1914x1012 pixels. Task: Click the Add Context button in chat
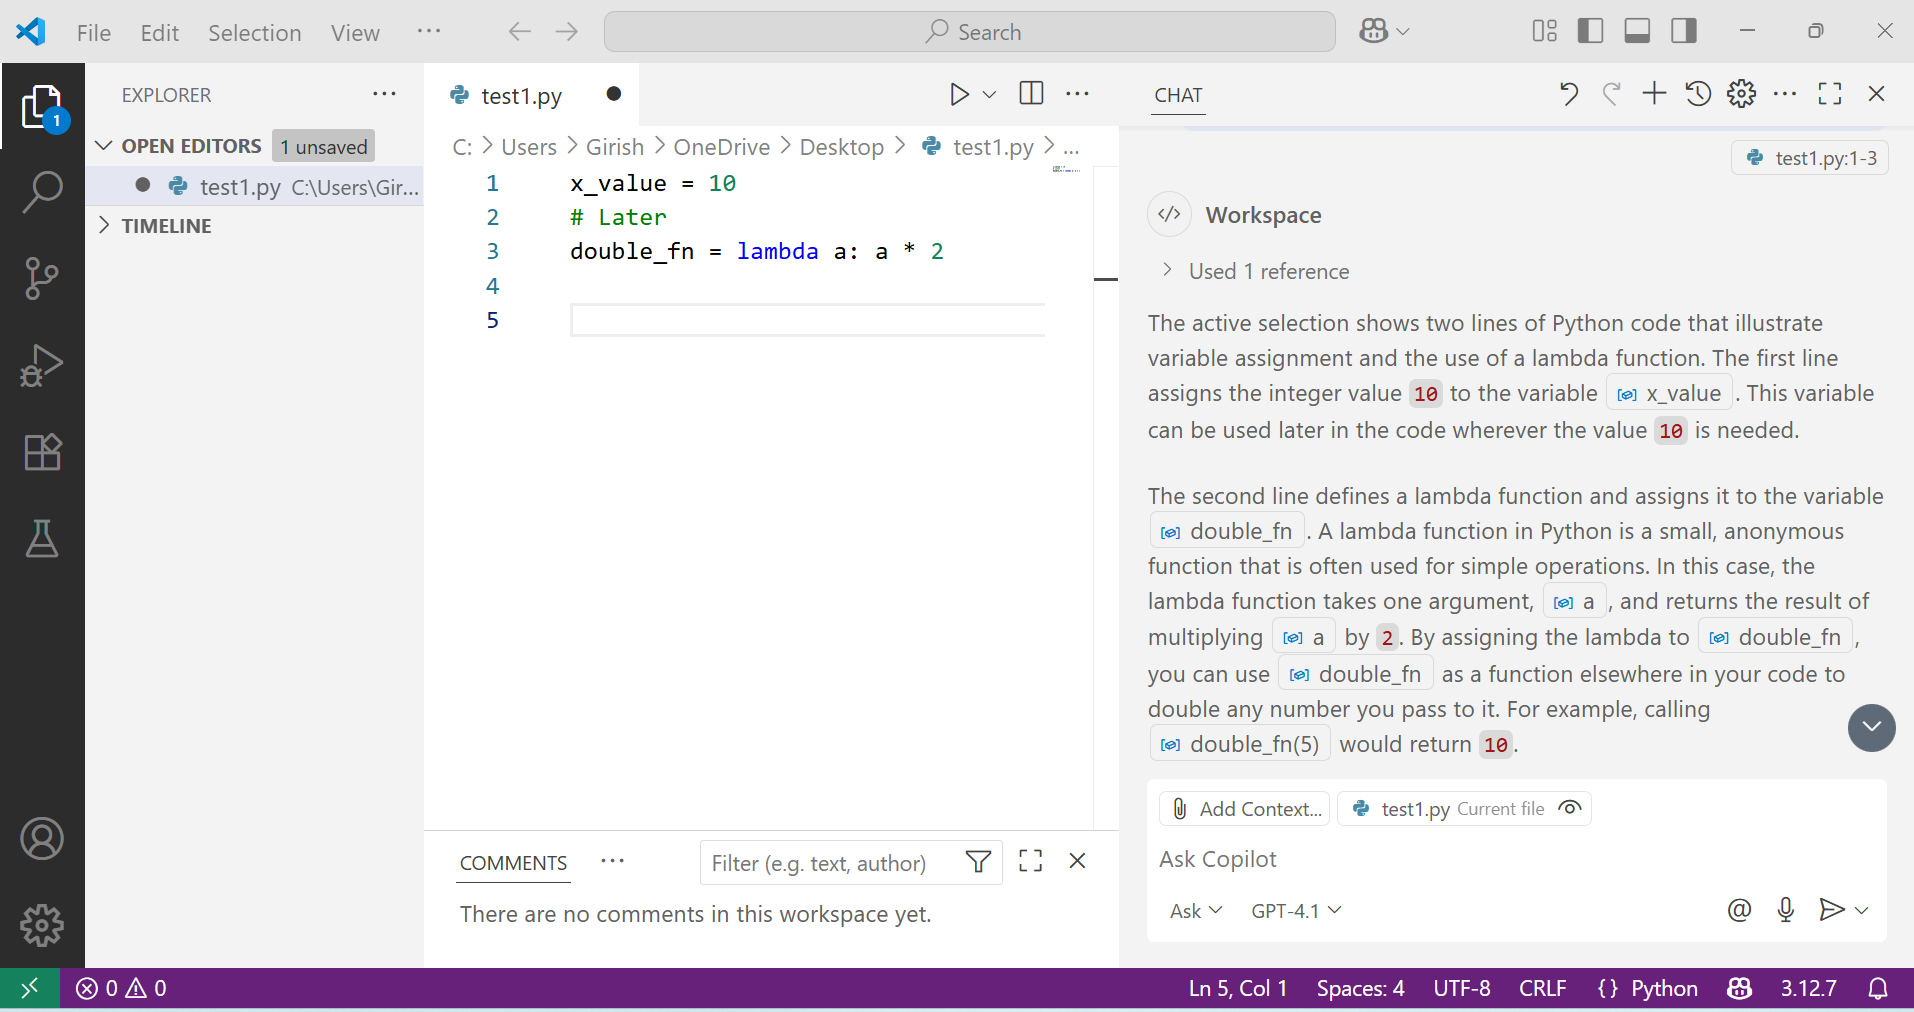coord(1244,808)
